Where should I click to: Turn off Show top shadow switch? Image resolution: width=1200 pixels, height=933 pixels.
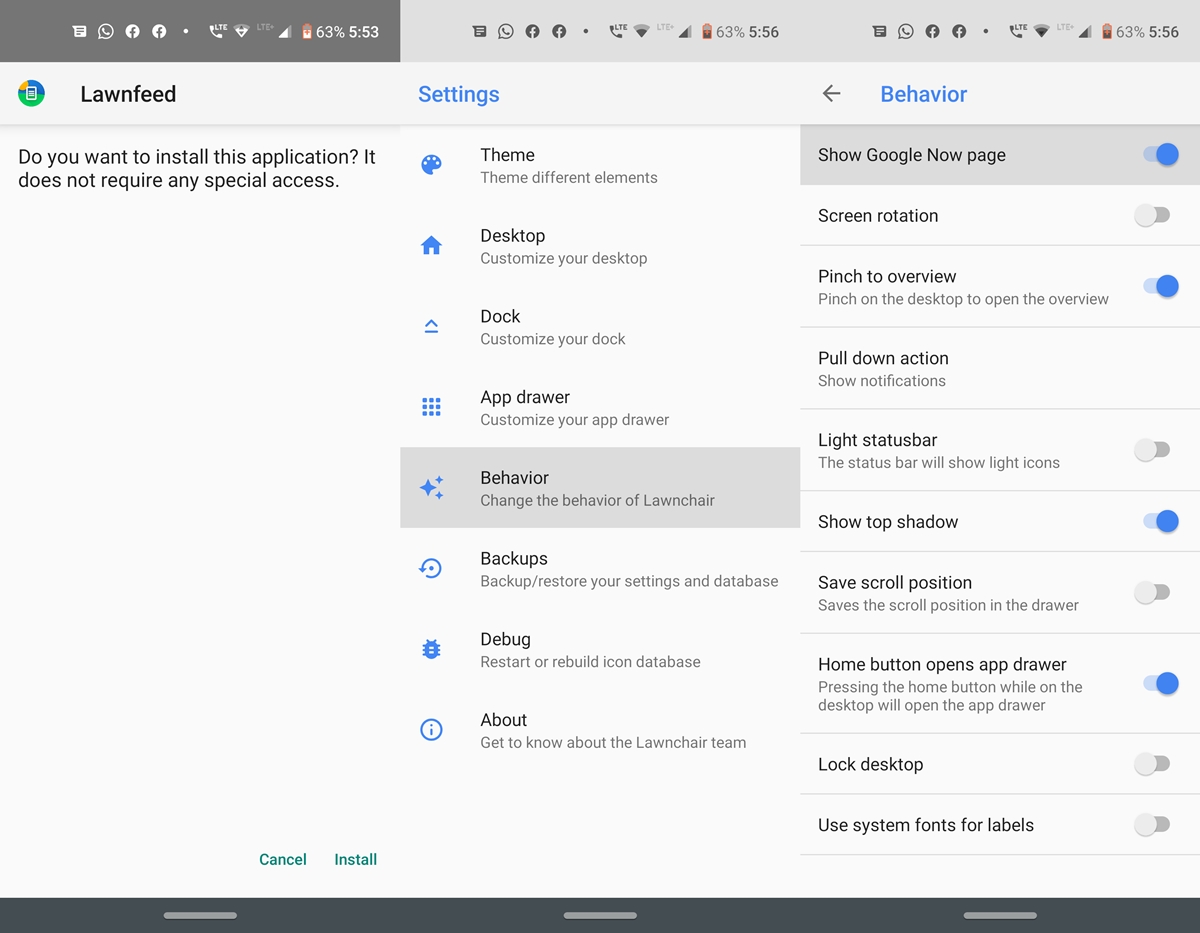1160,522
